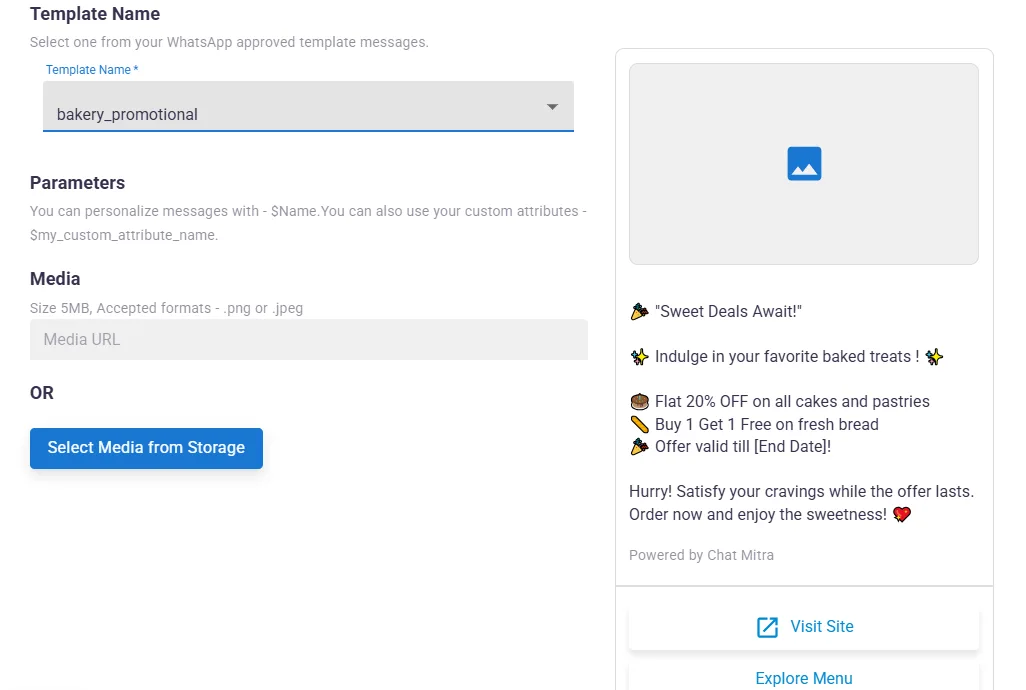Click the "Sweet Deals Await!" text
The image size is (1026, 690).
[x=728, y=311]
